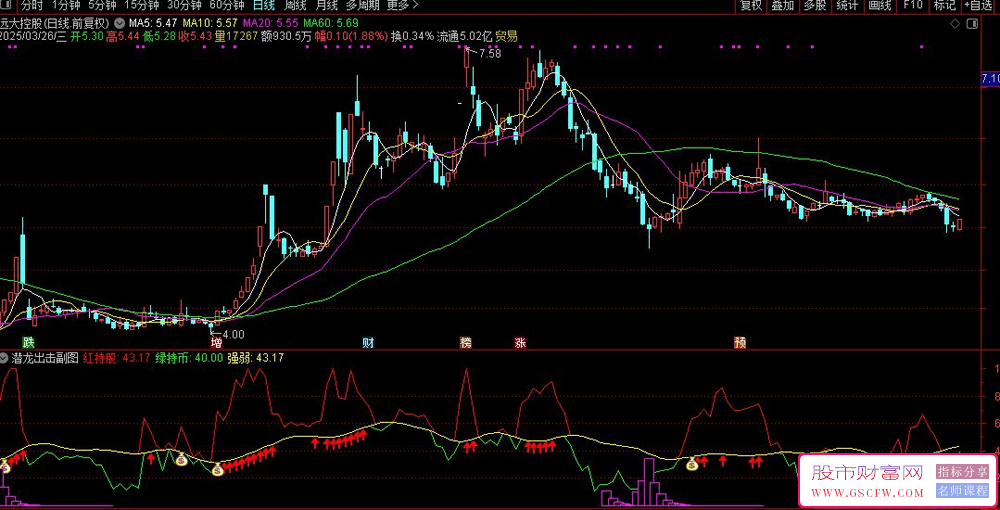Expand the 更多 more periods menu

(402, 6)
